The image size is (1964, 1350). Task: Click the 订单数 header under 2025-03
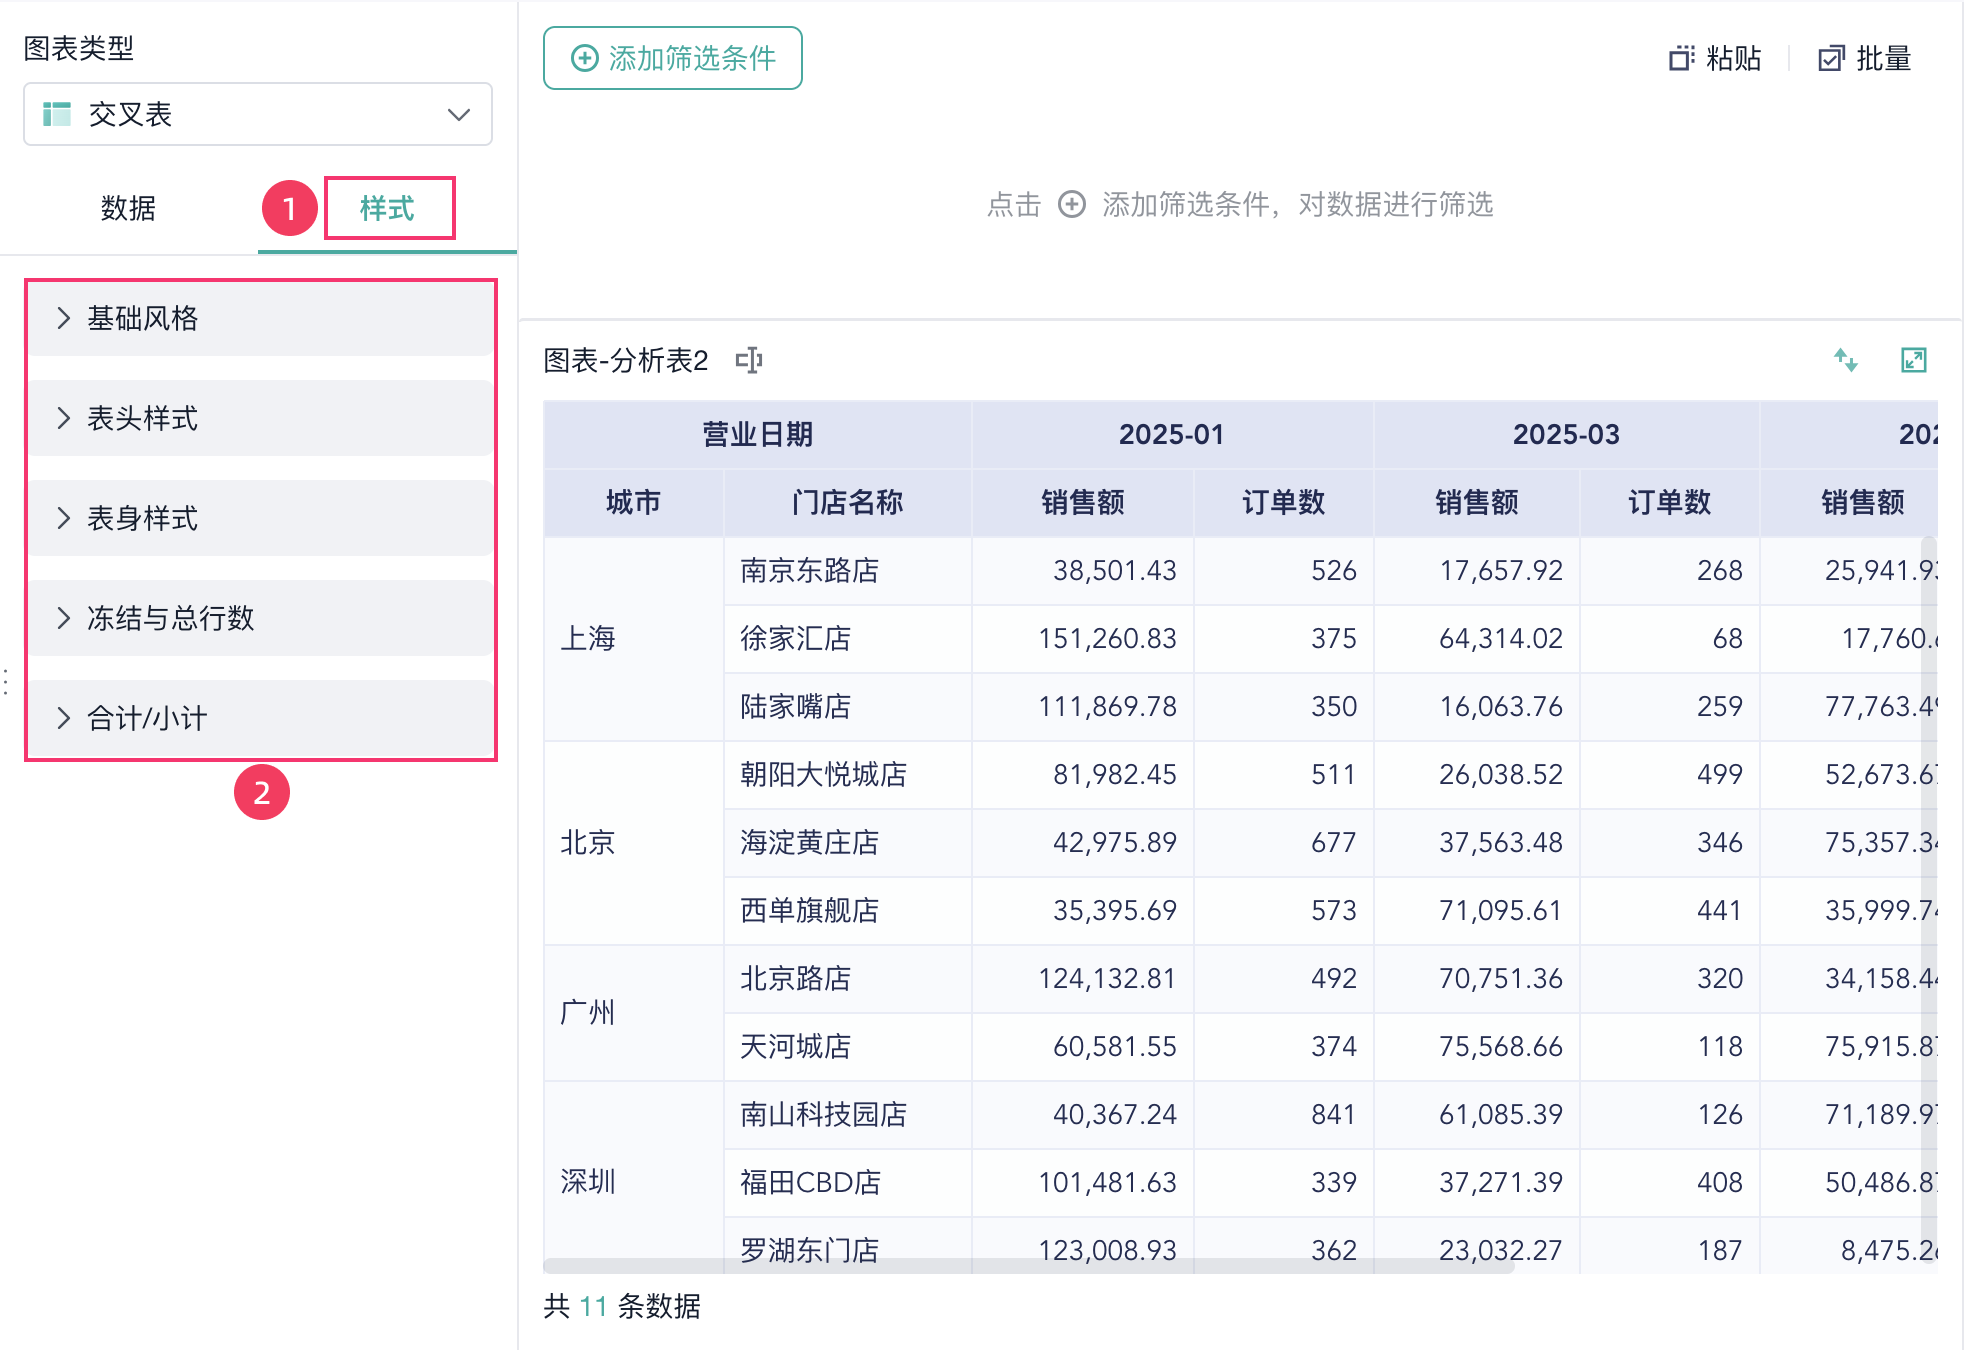1670,502
